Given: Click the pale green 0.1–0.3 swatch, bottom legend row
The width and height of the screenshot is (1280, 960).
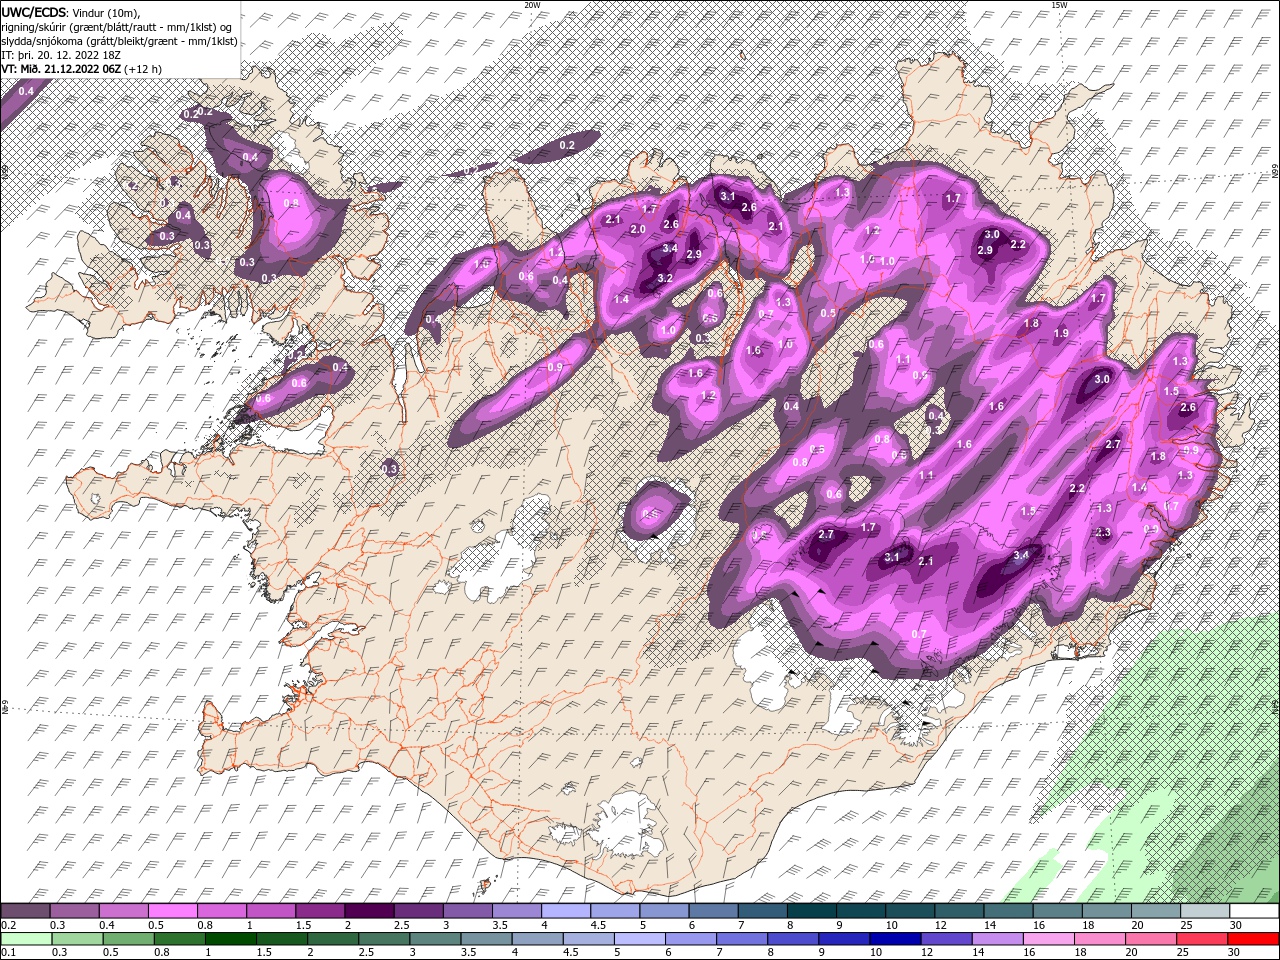Looking at the screenshot, I should 26,939.
